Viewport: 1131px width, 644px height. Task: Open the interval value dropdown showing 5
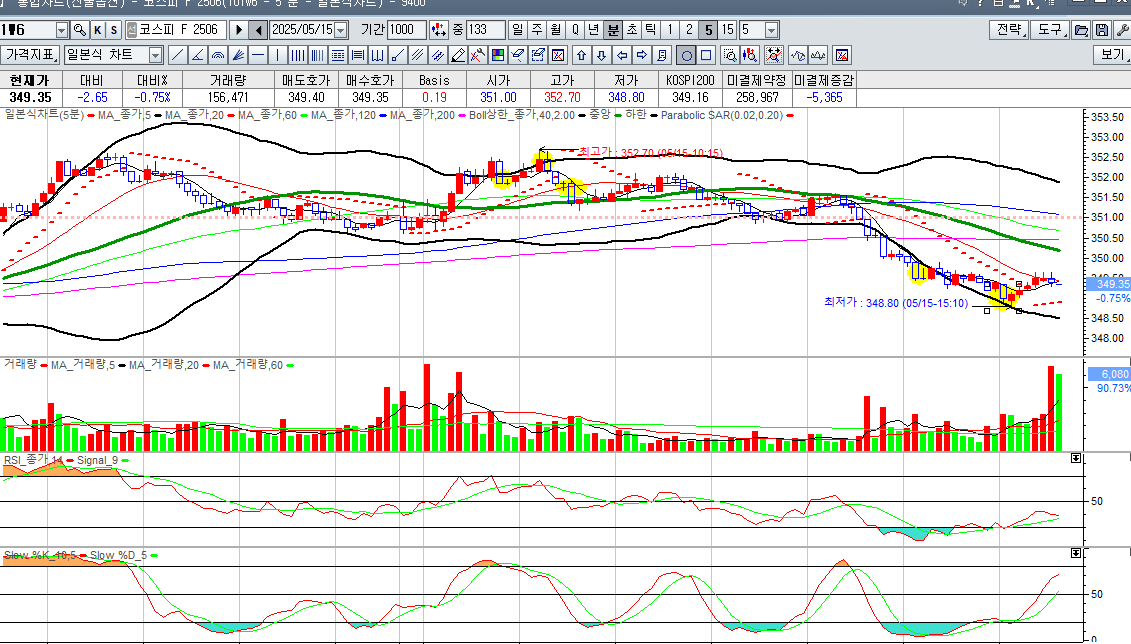point(772,30)
